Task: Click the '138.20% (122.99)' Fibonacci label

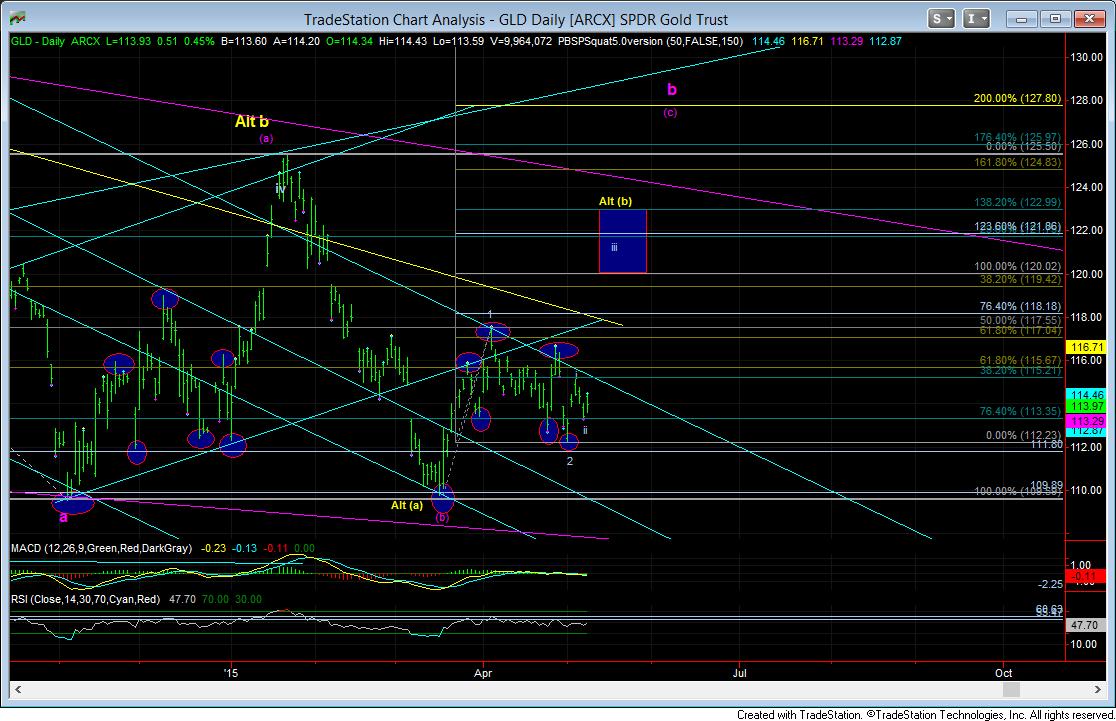Action: click(1017, 203)
